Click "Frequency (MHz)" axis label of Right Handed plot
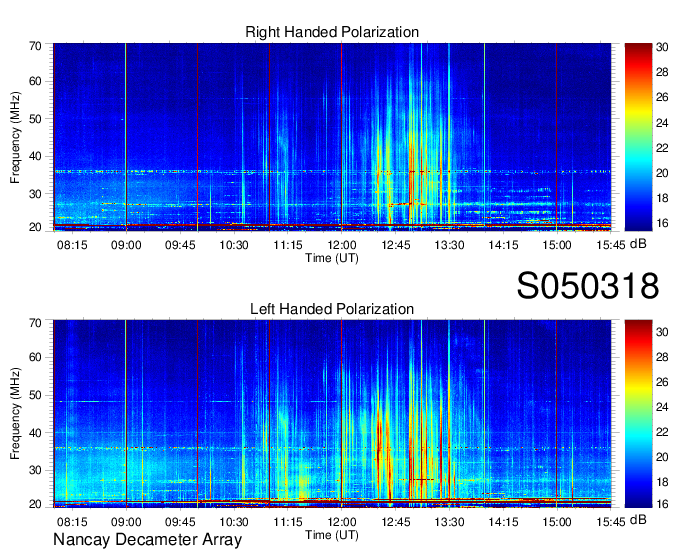The width and height of the screenshot is (680, 552). 15,137
